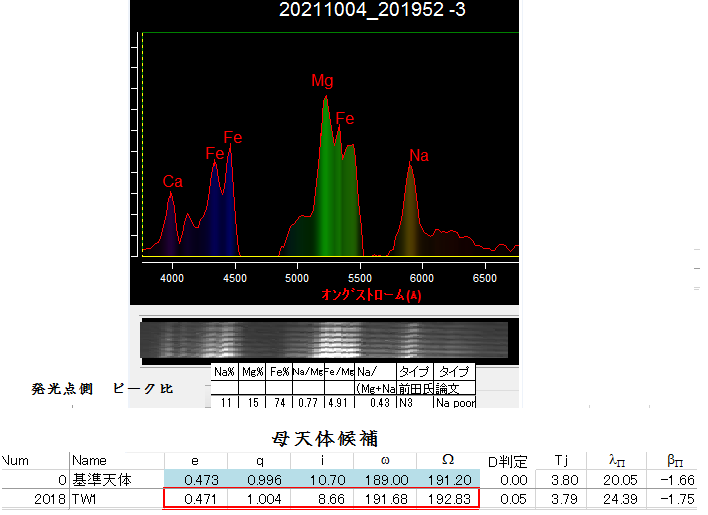Click the オングストローム axis label
This screenshot has height=515, width=708.
(x=371, y=295)
